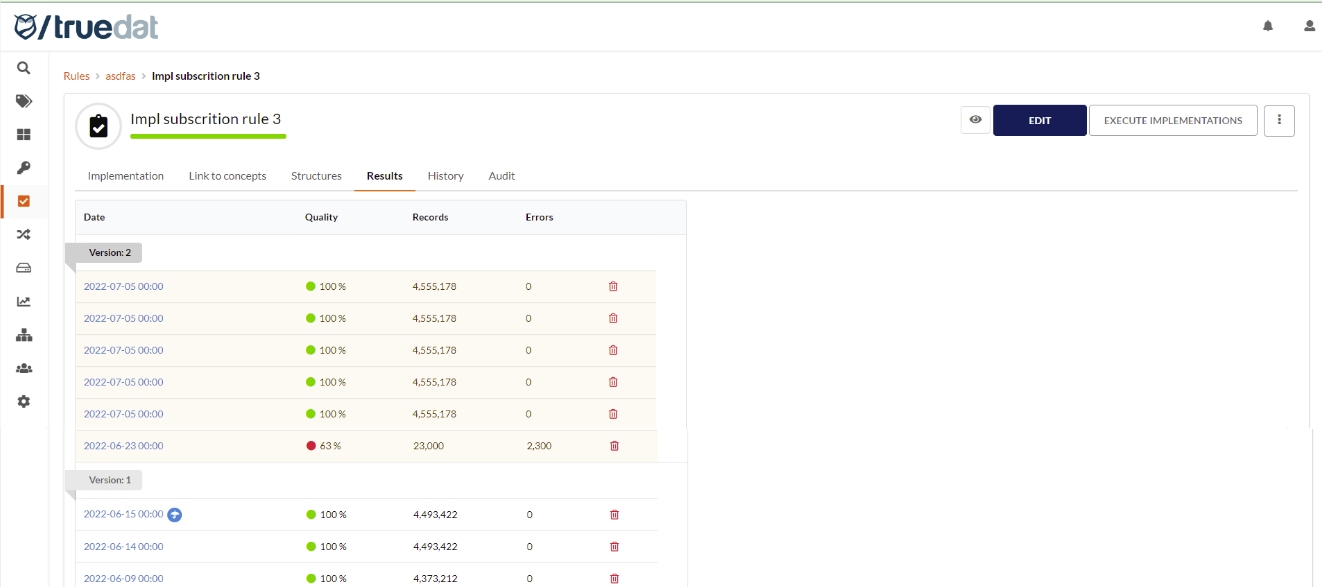Open the Link to concepts tab
This screenshot has width=1322, height=587.
tap(227, 176)
